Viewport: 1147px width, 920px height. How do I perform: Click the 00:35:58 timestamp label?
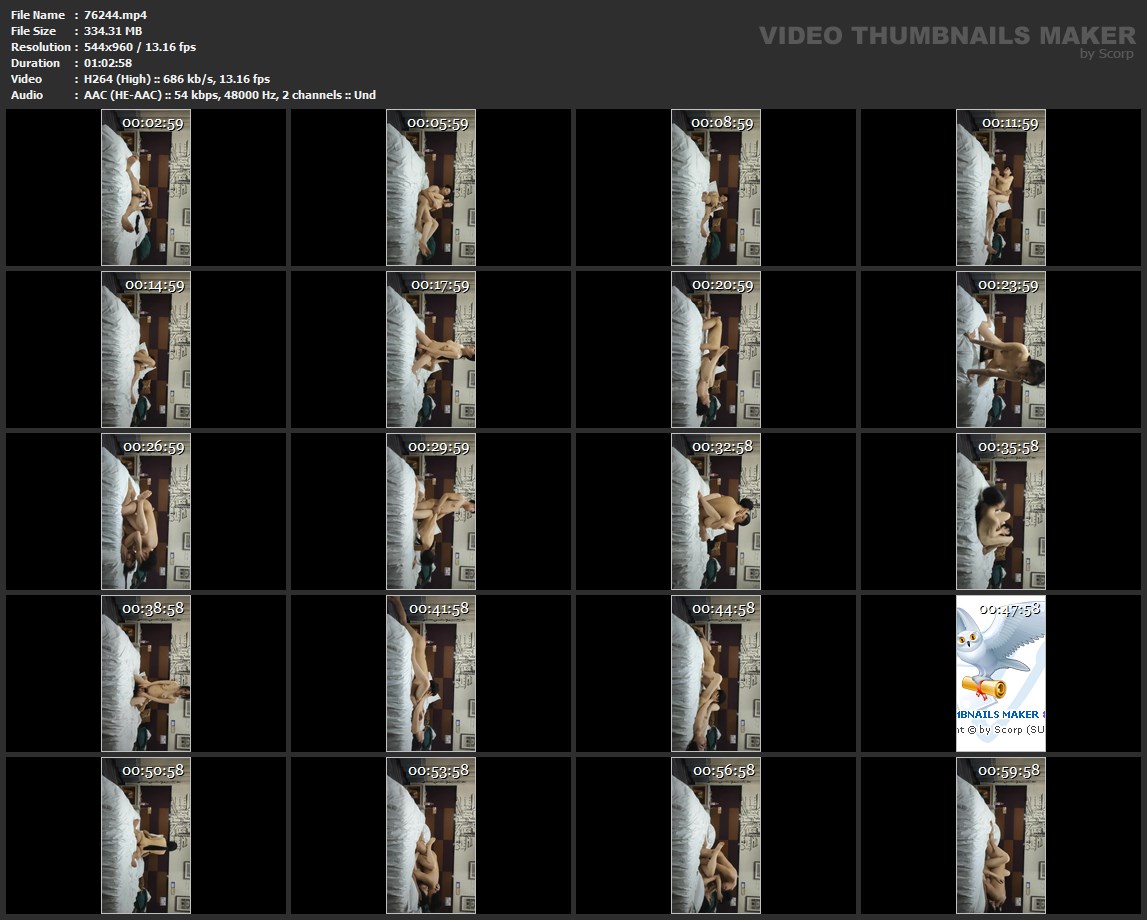click(x=1008, y=447)
